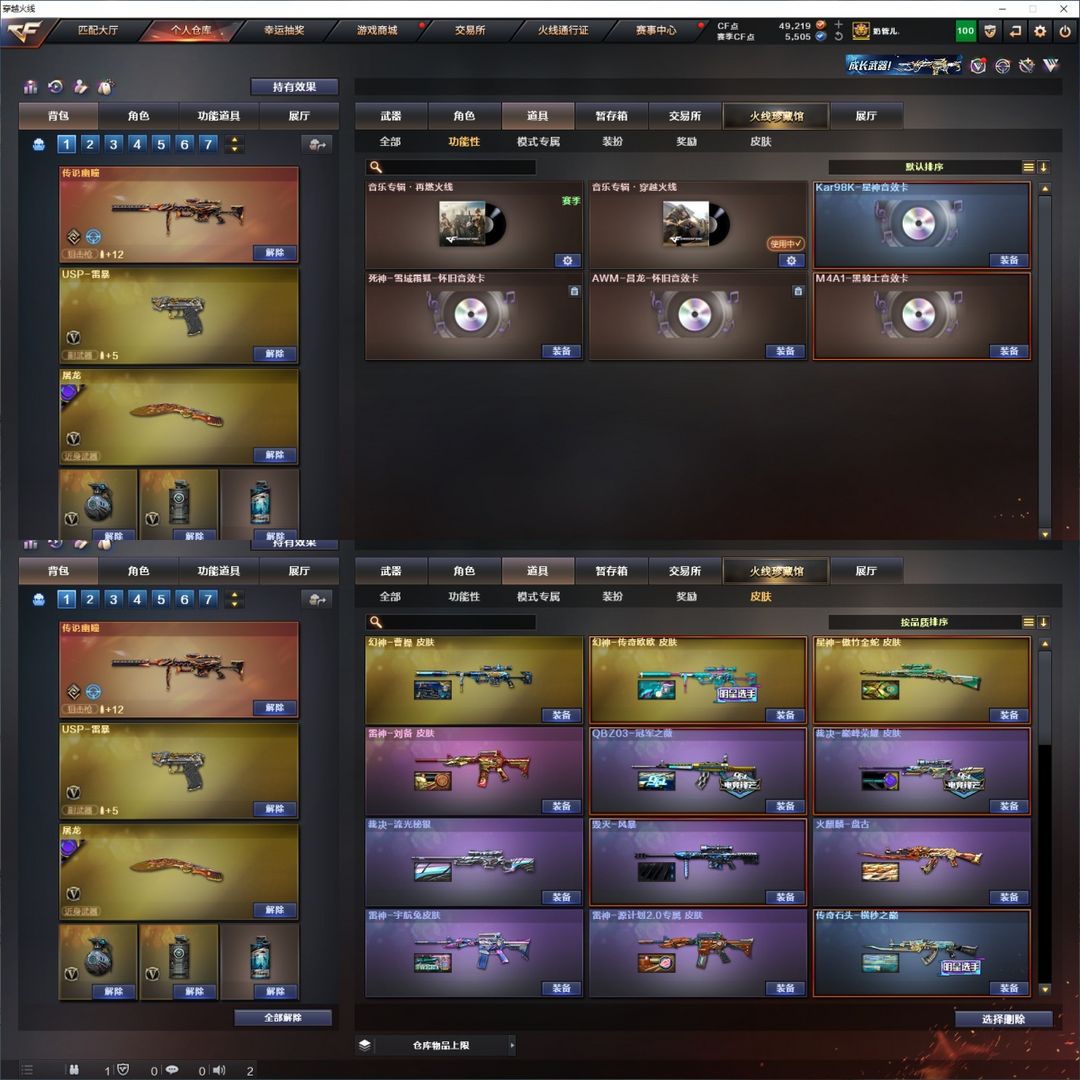Click the V shield icon in the status bar

click(123, 1070)
